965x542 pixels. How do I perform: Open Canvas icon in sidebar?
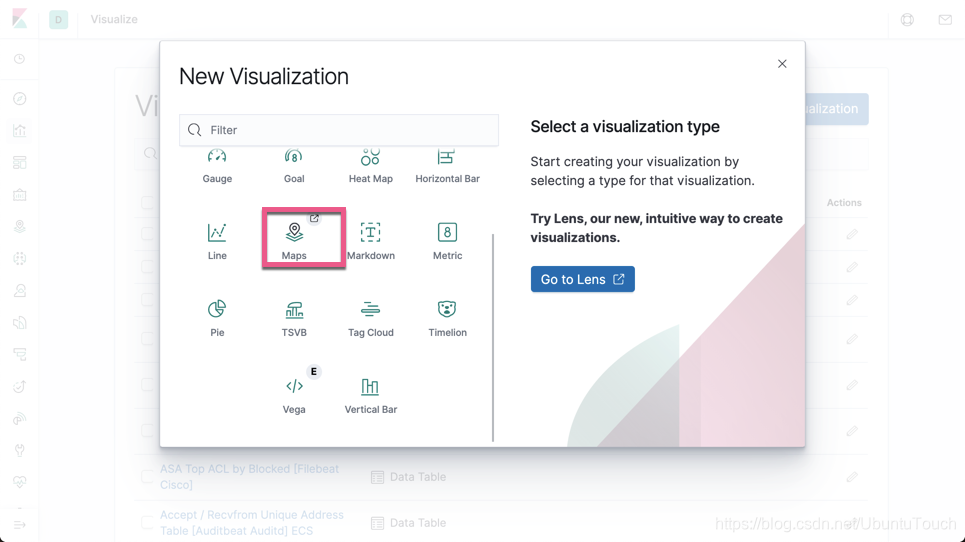[x=20, y=194]
